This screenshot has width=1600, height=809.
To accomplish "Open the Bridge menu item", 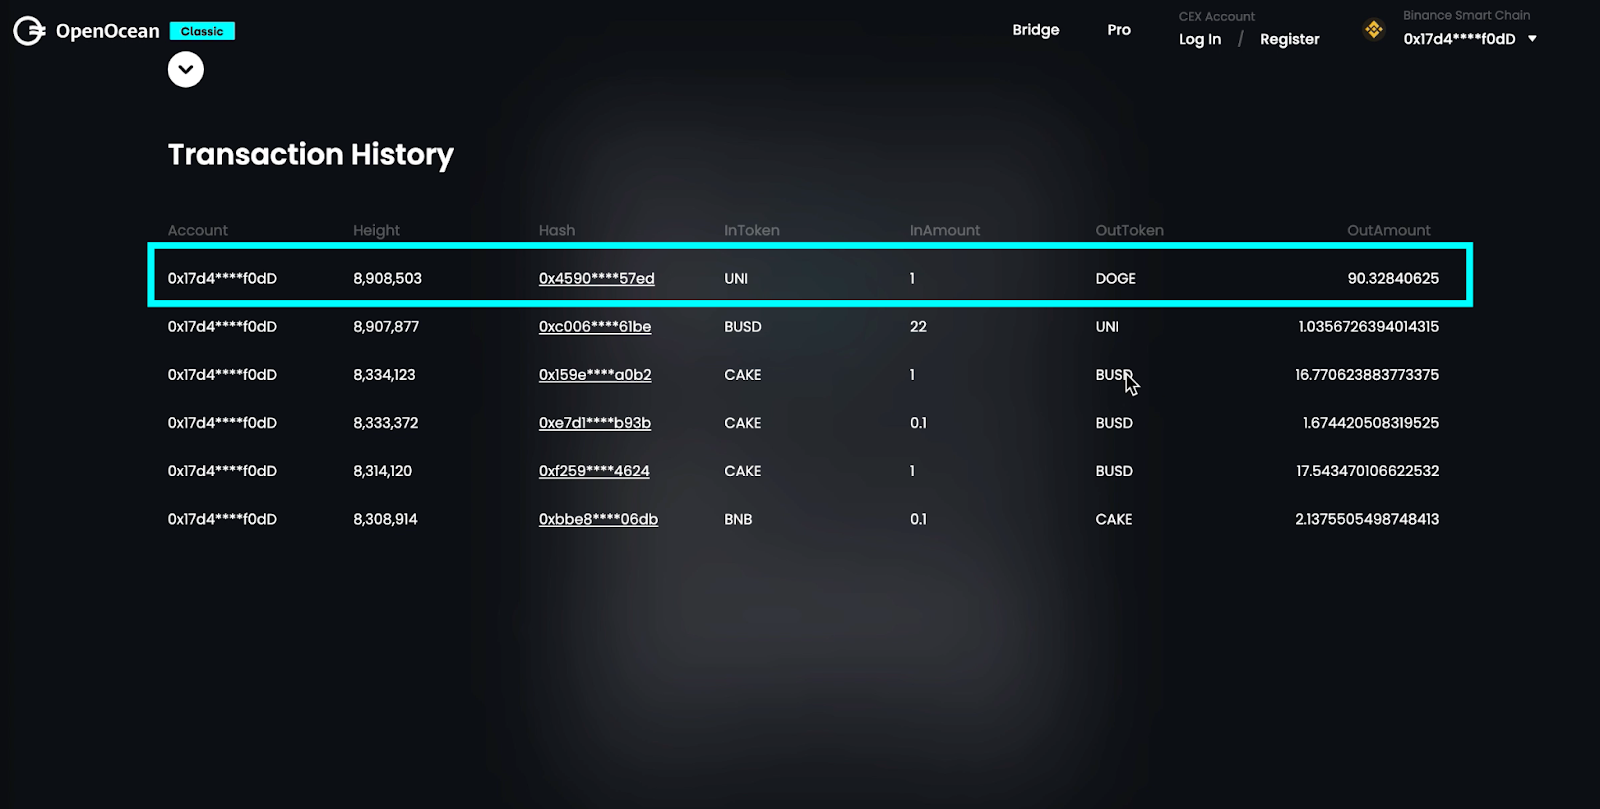I will 1036,30.
